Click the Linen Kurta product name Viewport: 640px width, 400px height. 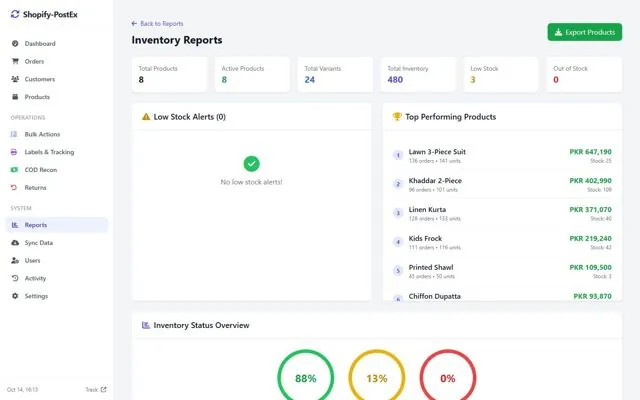(427, 210)
